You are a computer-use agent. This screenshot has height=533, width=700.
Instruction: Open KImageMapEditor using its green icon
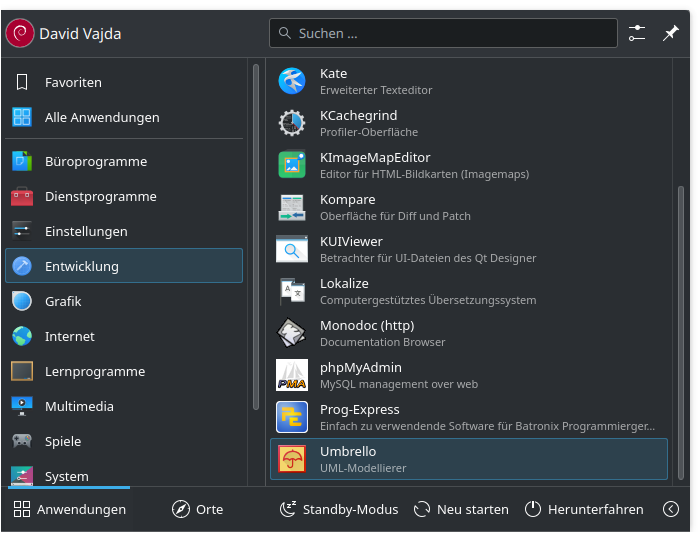(292, 165)
